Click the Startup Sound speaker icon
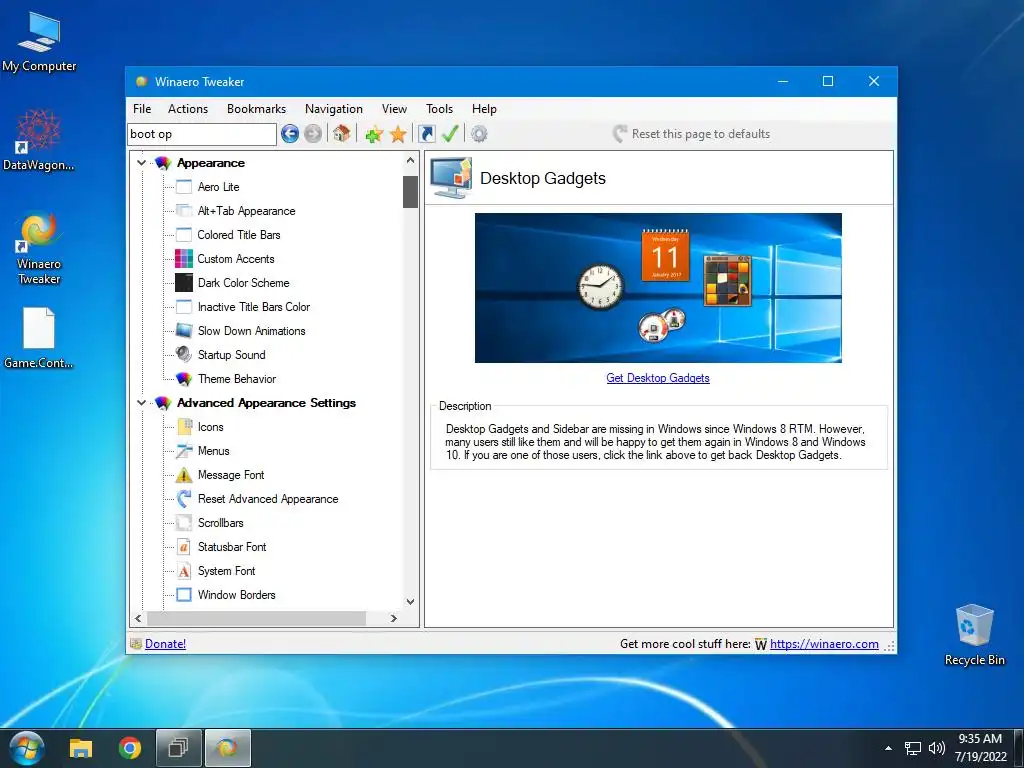The image size is (1024, 768). pos(184,355)
